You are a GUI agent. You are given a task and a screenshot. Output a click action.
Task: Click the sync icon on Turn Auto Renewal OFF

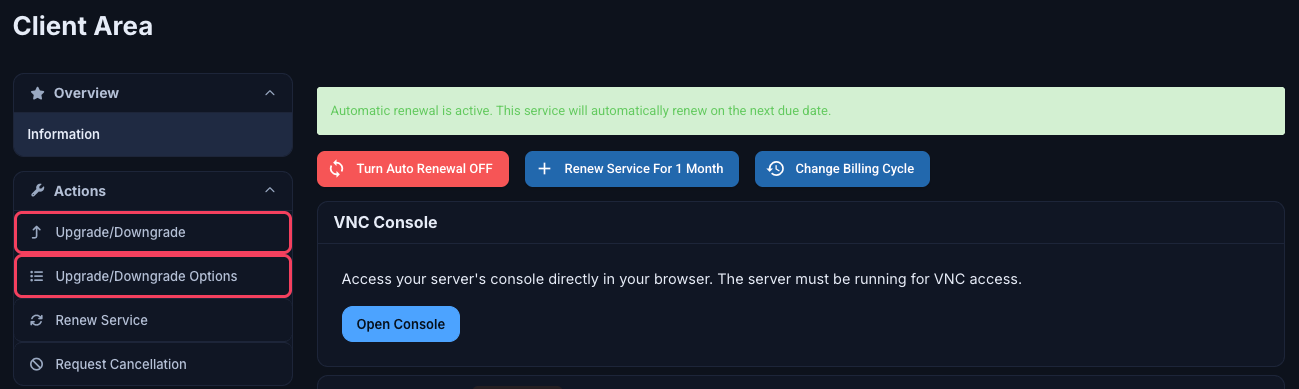(337, 169)
